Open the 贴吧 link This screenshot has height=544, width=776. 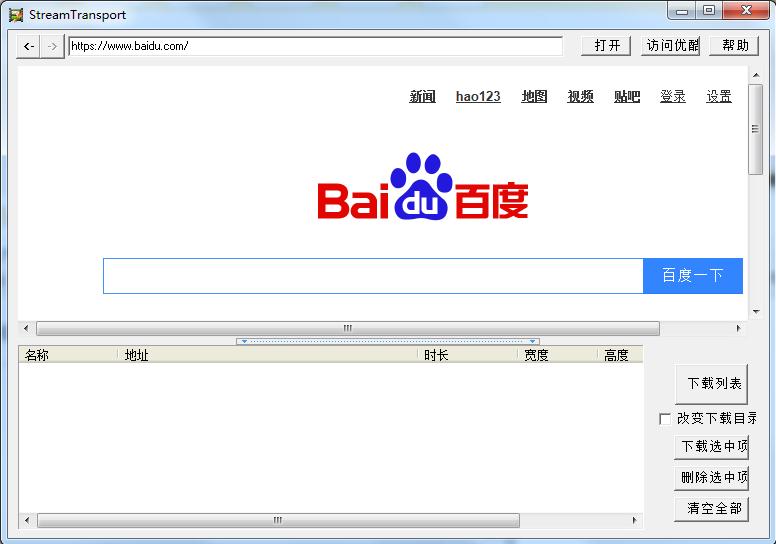pos(627,96)
